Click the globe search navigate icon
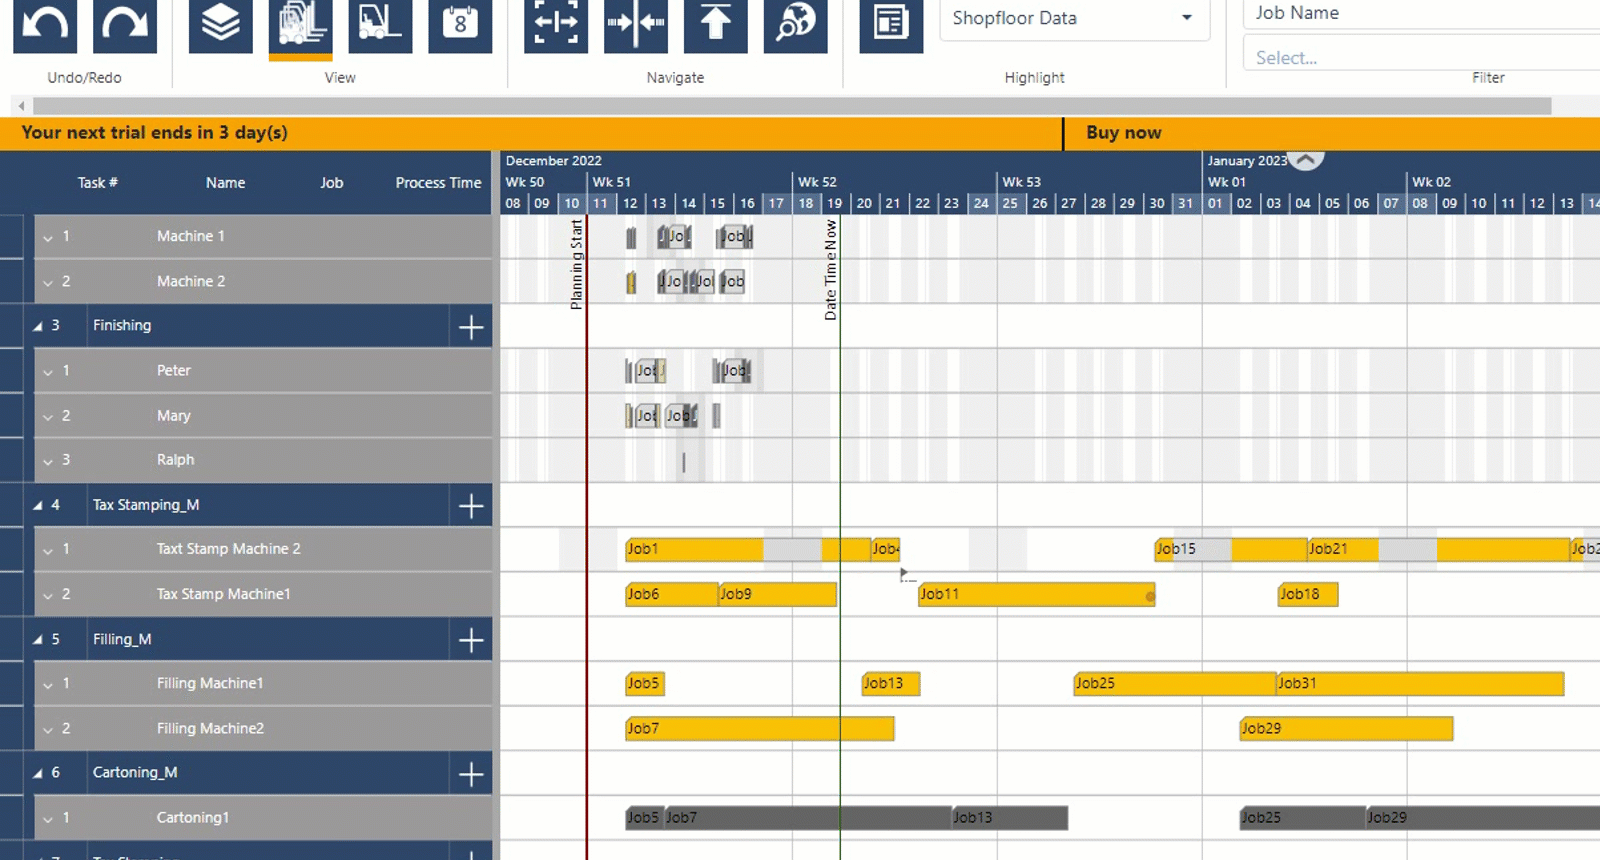Viewport: 1600px width, 860px height. point(796,24)
